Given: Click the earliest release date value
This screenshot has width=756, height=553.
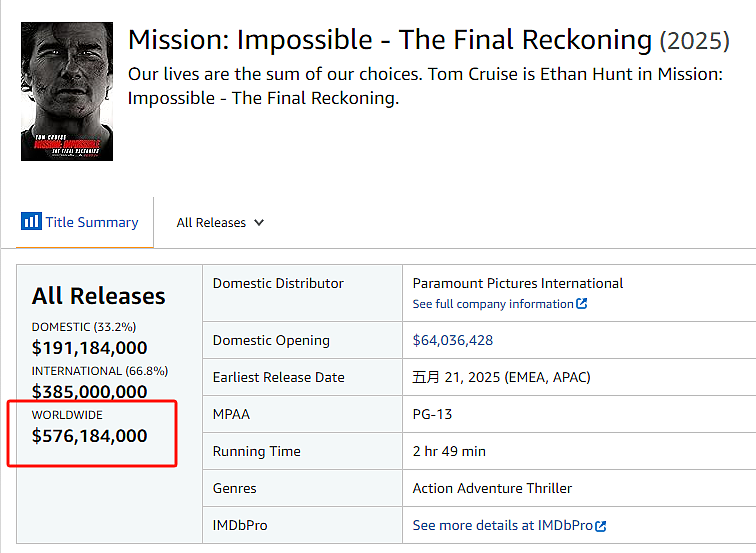Looking at the screenshot, I should [x=501, y=377].
